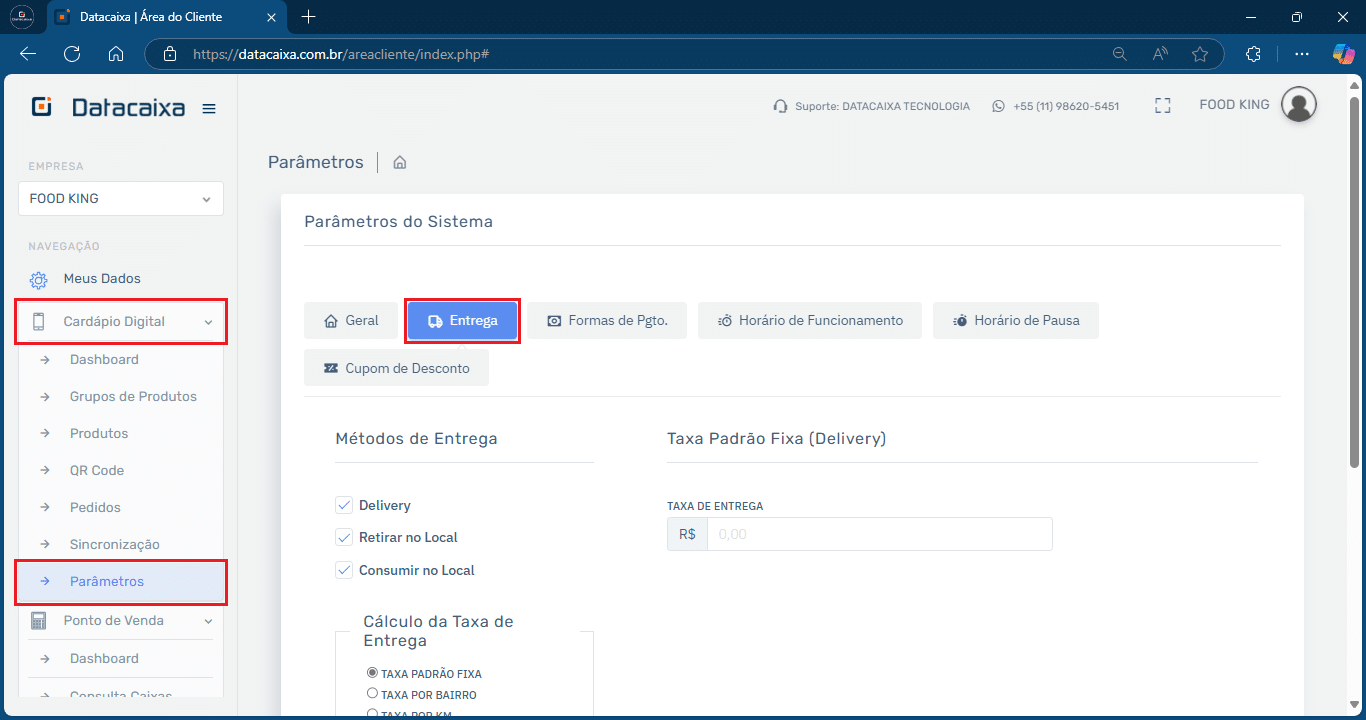Go to Grupos de Produtos in sidebar
This screenshot has width=1366, height=720.
133,397
